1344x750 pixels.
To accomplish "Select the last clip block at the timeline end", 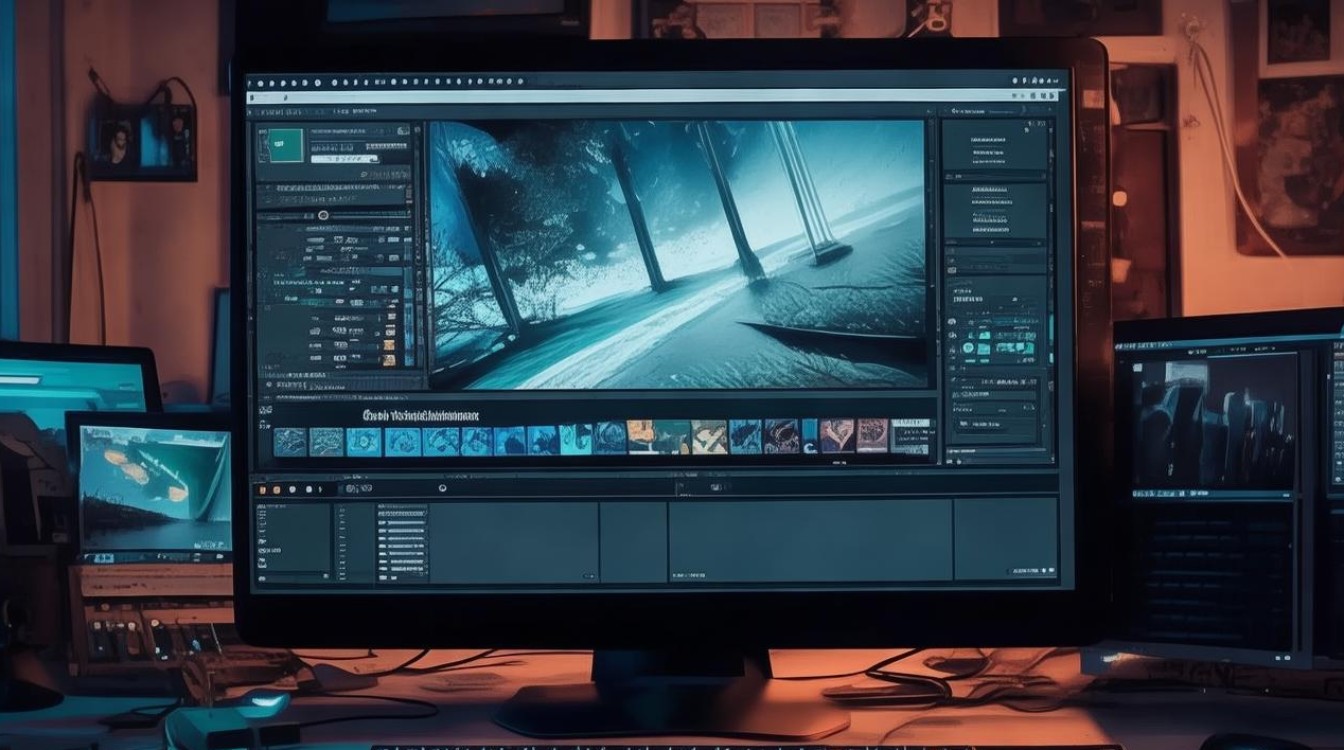I will (x=1005, y=539).
